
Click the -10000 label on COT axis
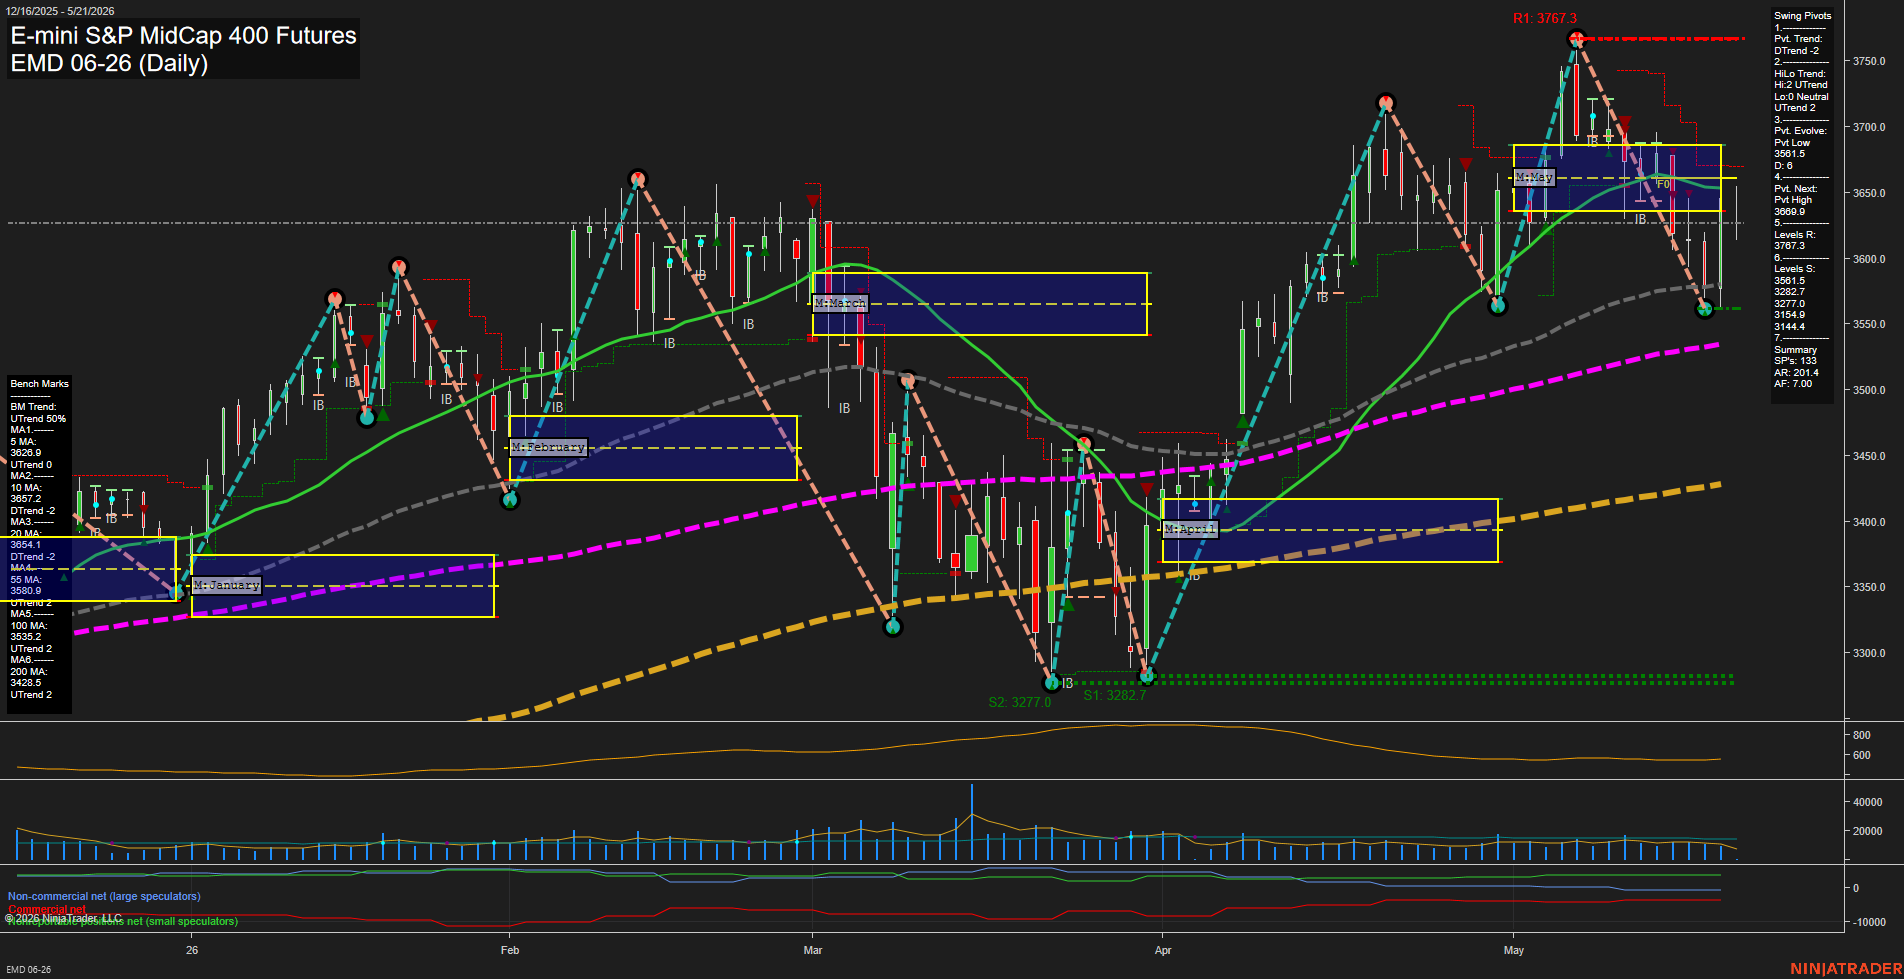(x=1869, y=922)
